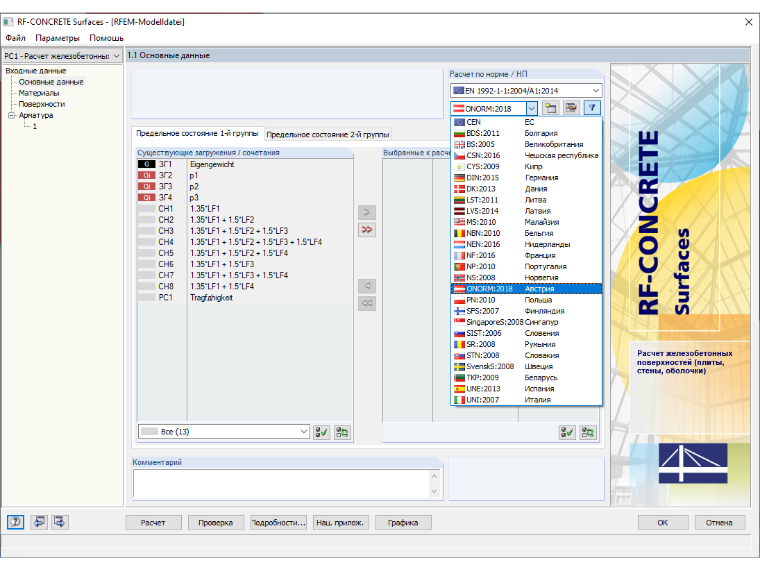The height and width of the screenshot is (570, 760).
Task: Click the Расчет button
Action: tap(153, 522)
